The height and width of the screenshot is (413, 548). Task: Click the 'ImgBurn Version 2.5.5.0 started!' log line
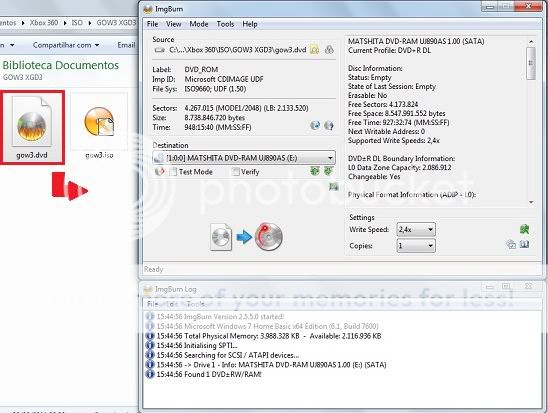(x=220, y=317)
